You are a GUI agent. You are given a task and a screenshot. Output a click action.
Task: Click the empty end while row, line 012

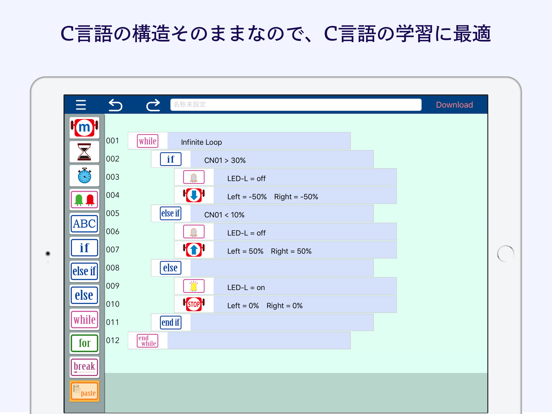pos(259,341)
